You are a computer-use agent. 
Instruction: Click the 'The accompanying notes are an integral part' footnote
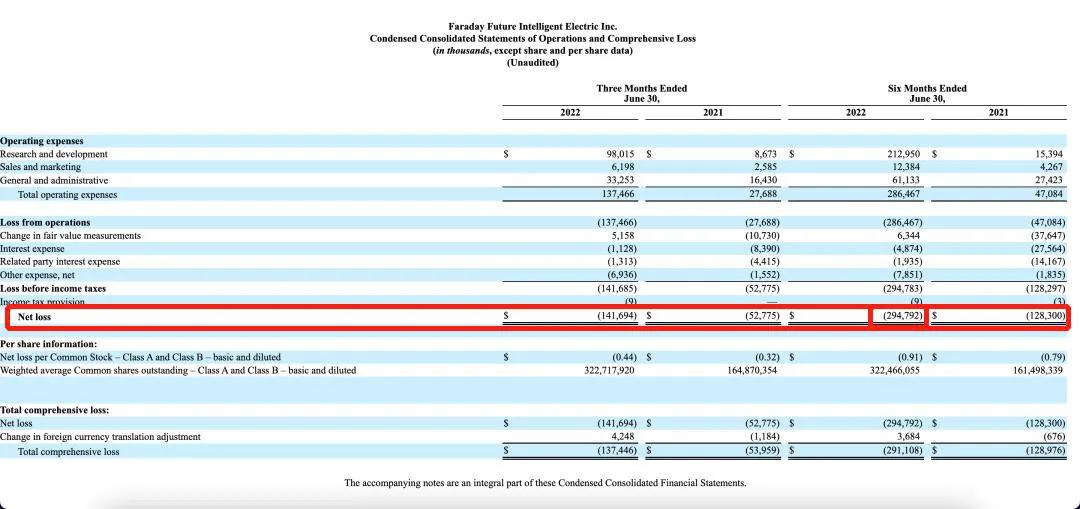[545, 484]
